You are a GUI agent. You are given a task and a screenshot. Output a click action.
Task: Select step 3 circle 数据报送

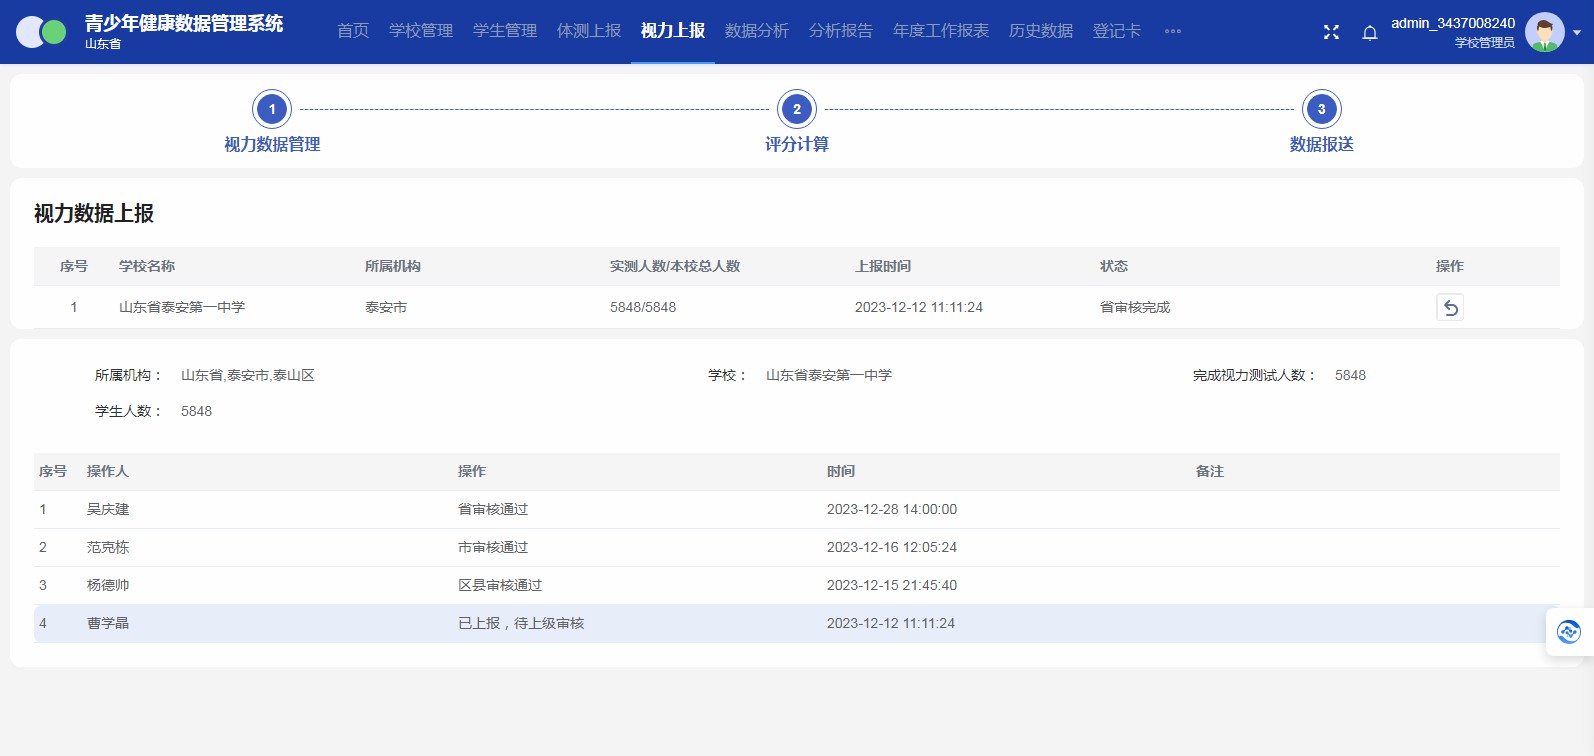pyautogui.click(x=1321, y=109)
